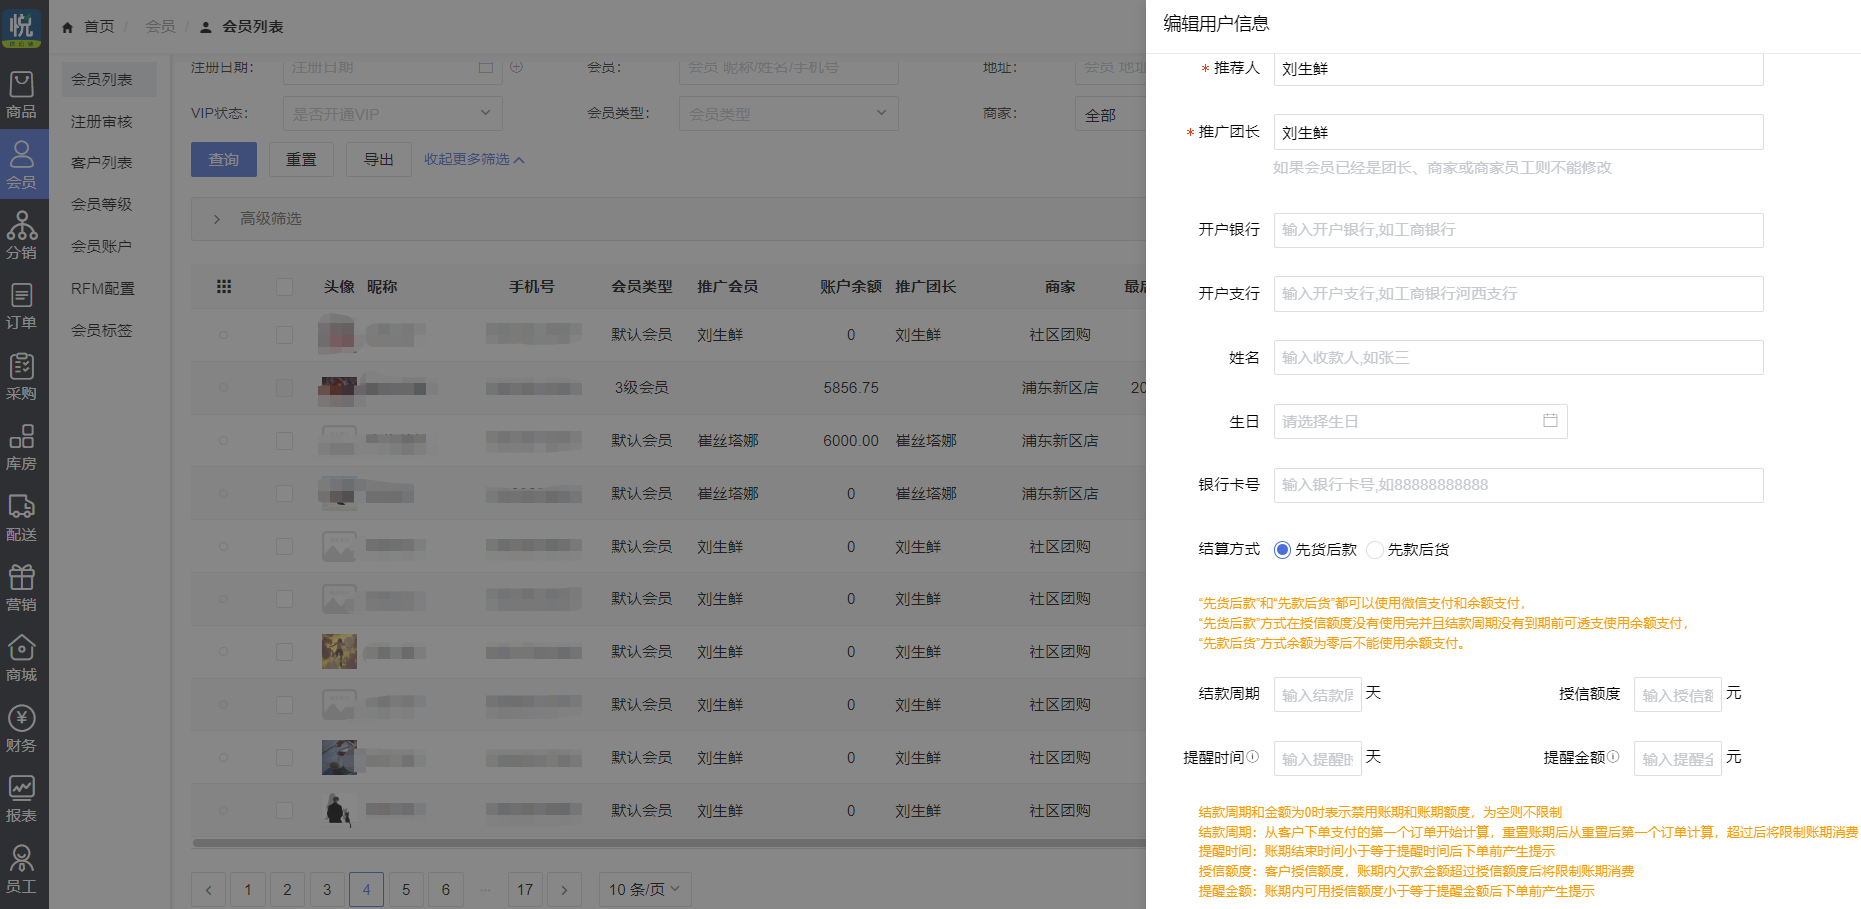The width and height of the screenshot is (1861, 909).
Task: Expand the 高级筛选 section
Action: 217,219
